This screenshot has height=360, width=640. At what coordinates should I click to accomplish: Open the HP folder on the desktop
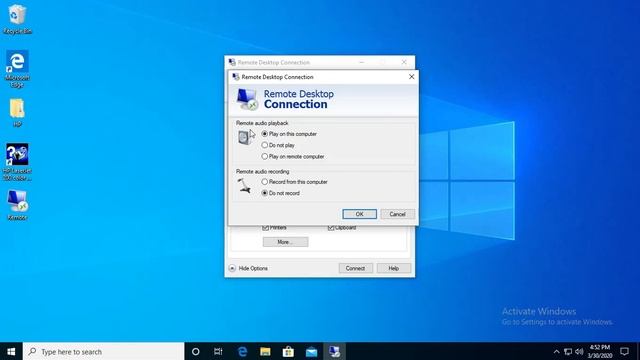17,113
